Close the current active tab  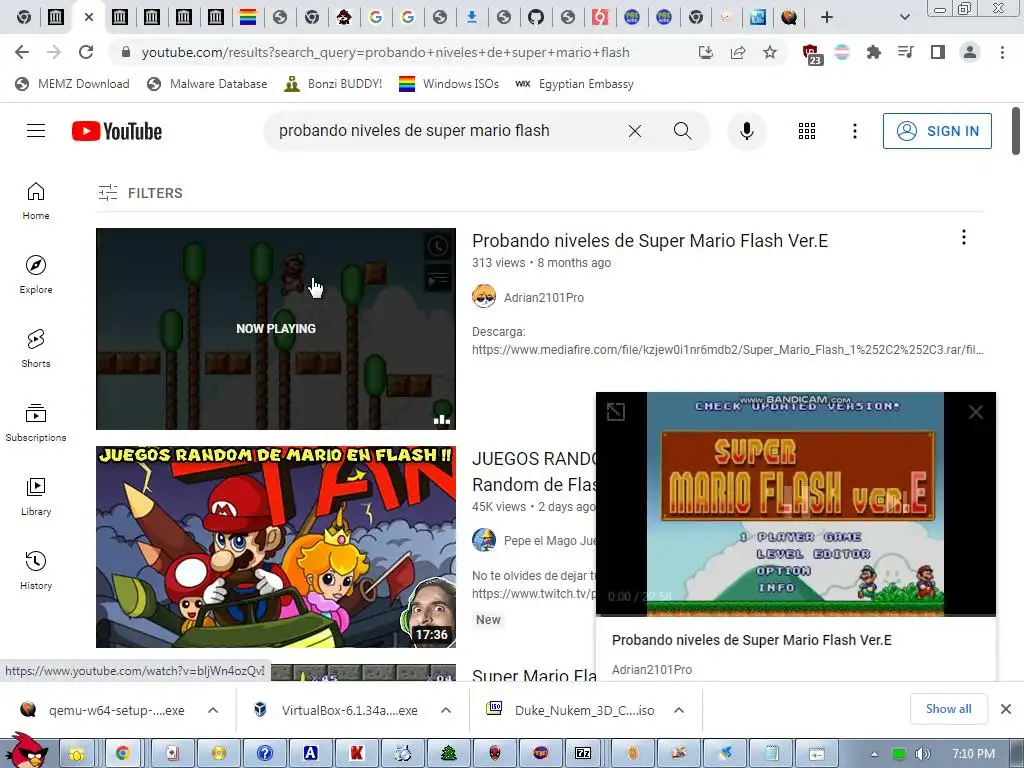[89, 17]
